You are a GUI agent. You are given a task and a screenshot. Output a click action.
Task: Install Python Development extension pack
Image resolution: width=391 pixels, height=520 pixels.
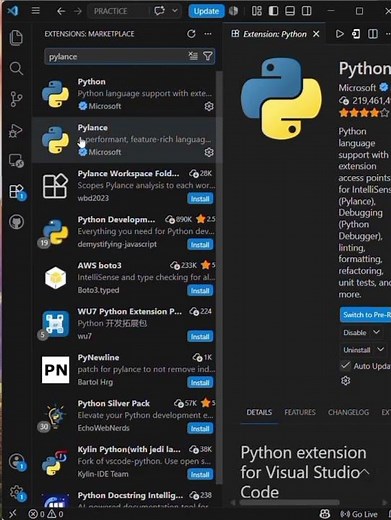click(x=200, y=245)
